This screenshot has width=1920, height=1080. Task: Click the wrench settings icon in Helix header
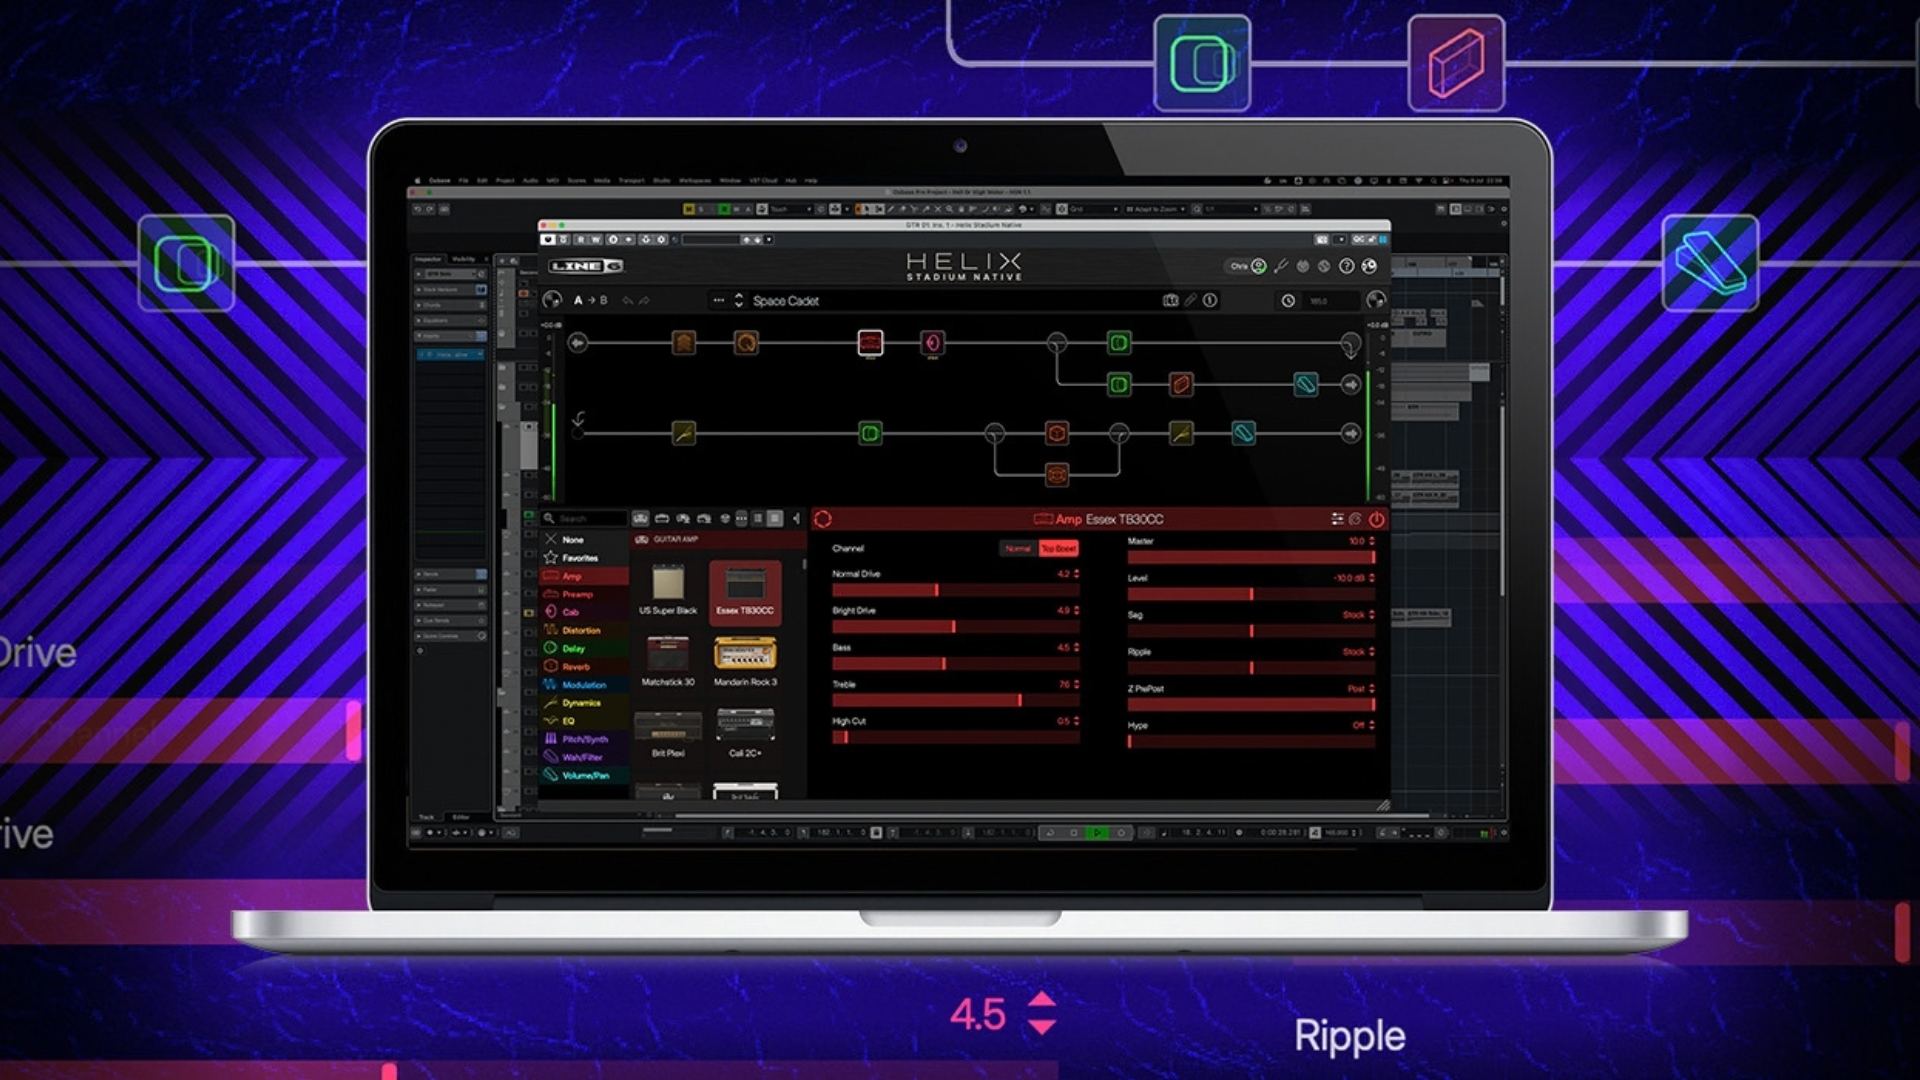[x=1281, y=266]
